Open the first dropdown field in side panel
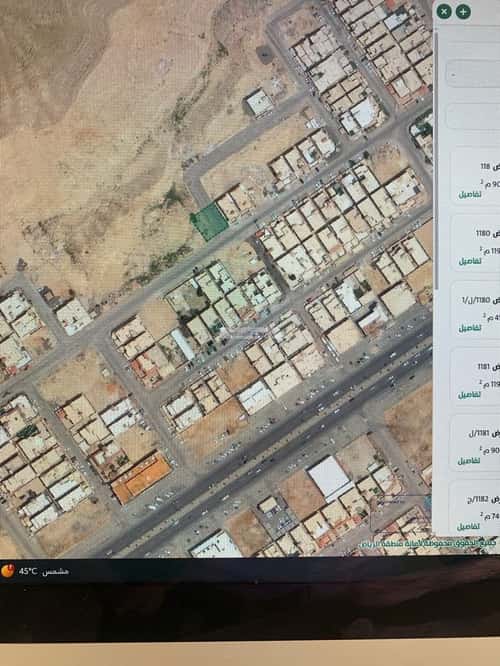The width and height of the screenshot is (500, 666). pyautogui.click(x=473, y=74)
